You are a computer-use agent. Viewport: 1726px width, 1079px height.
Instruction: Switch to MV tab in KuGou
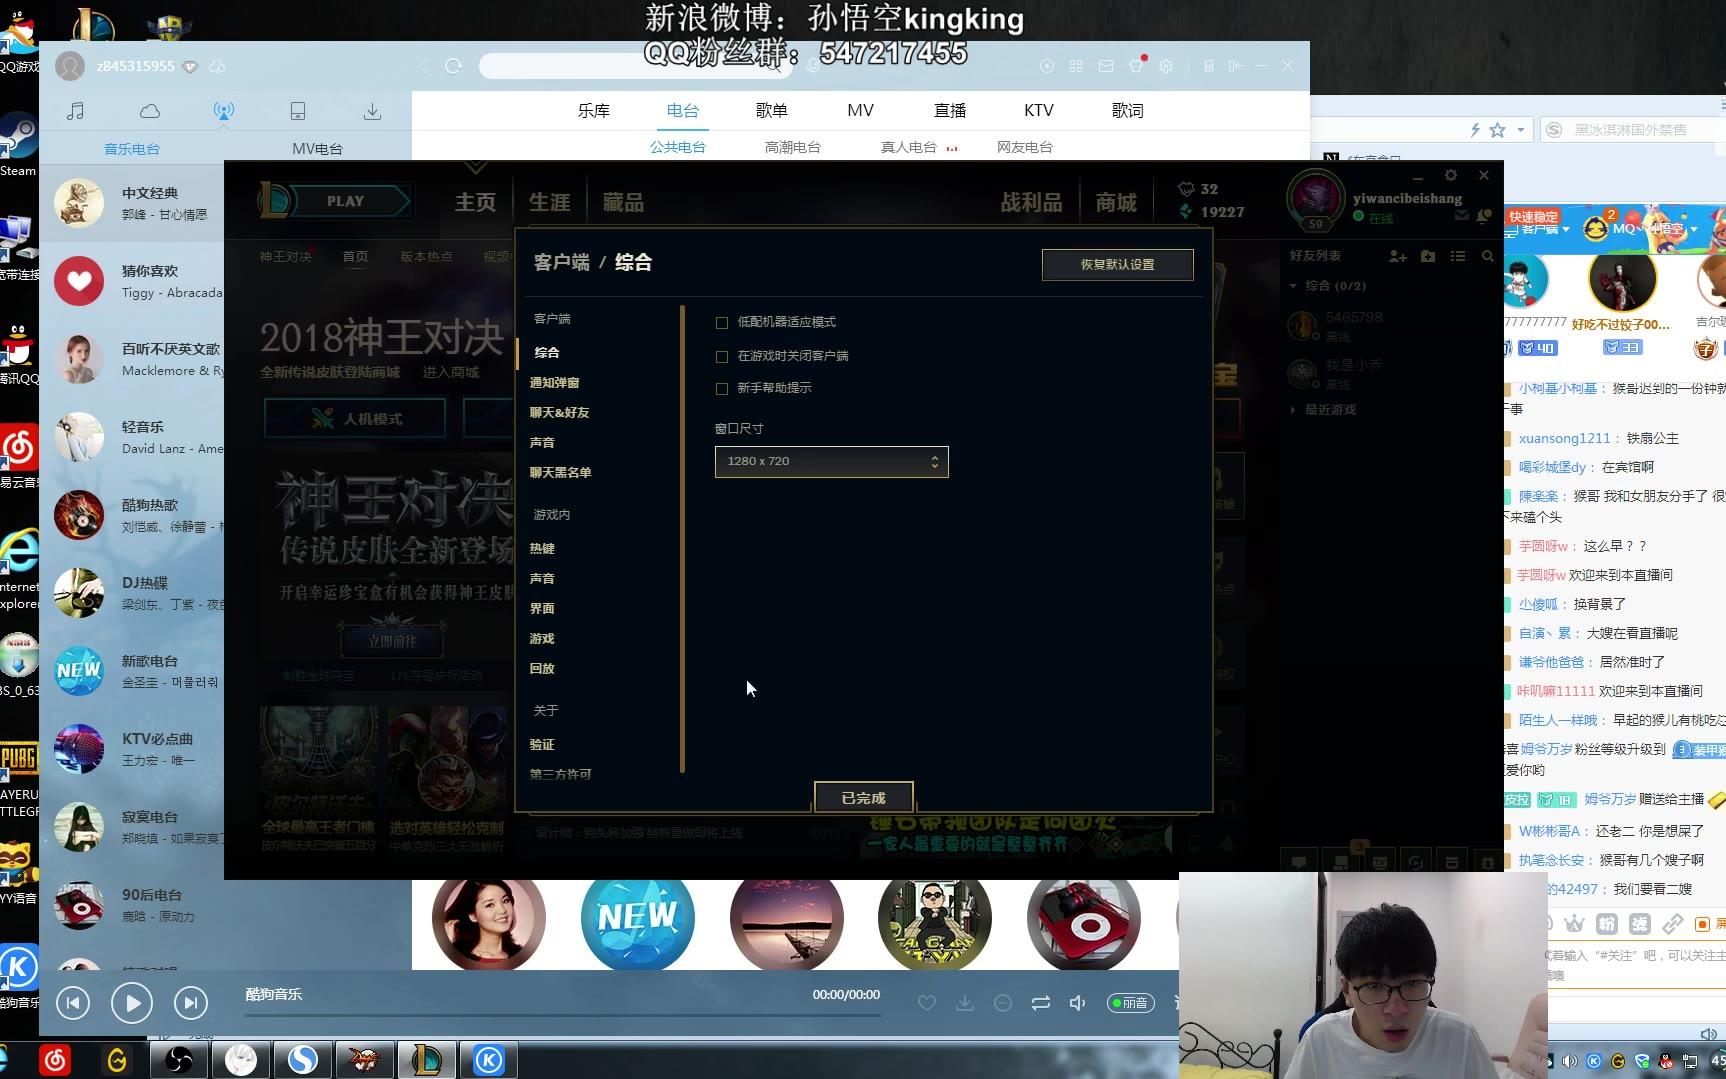tap(861, 111)
